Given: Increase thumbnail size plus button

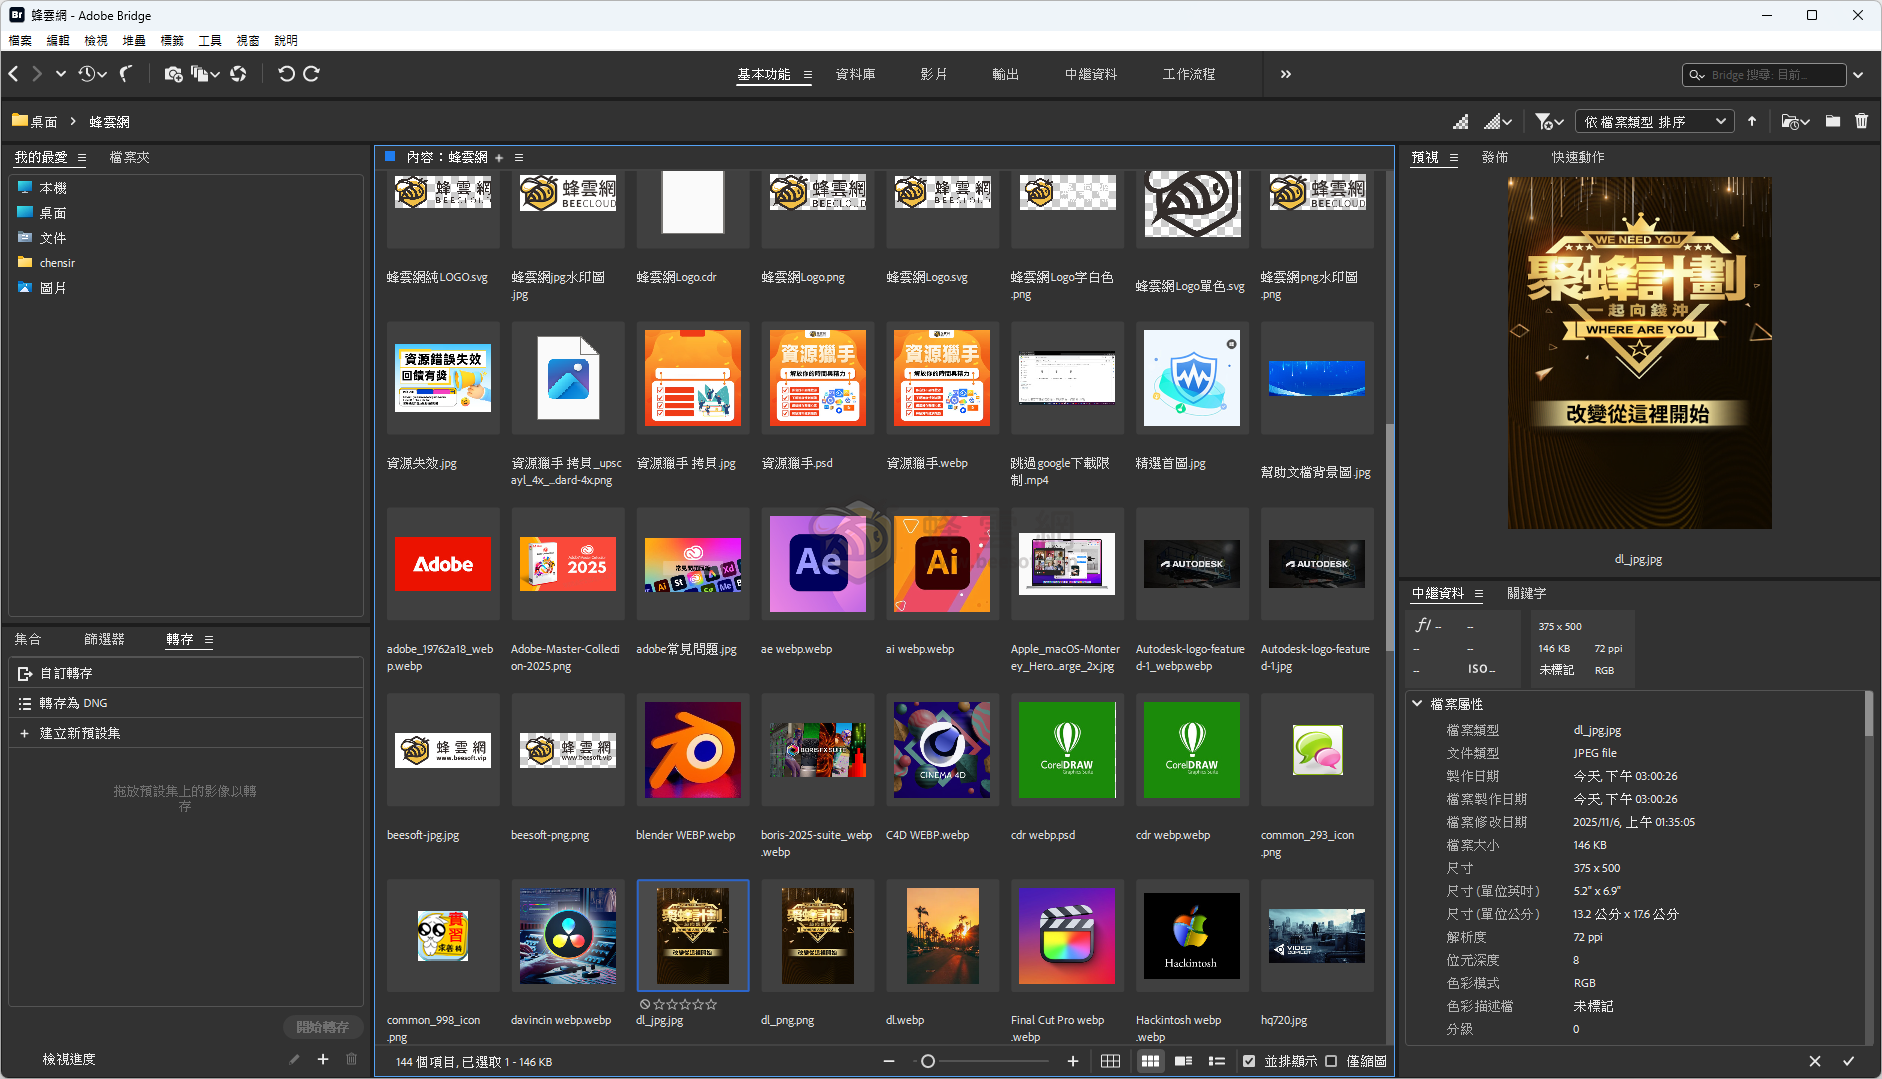Looking at the screenshot, I should (1073, 1061).
